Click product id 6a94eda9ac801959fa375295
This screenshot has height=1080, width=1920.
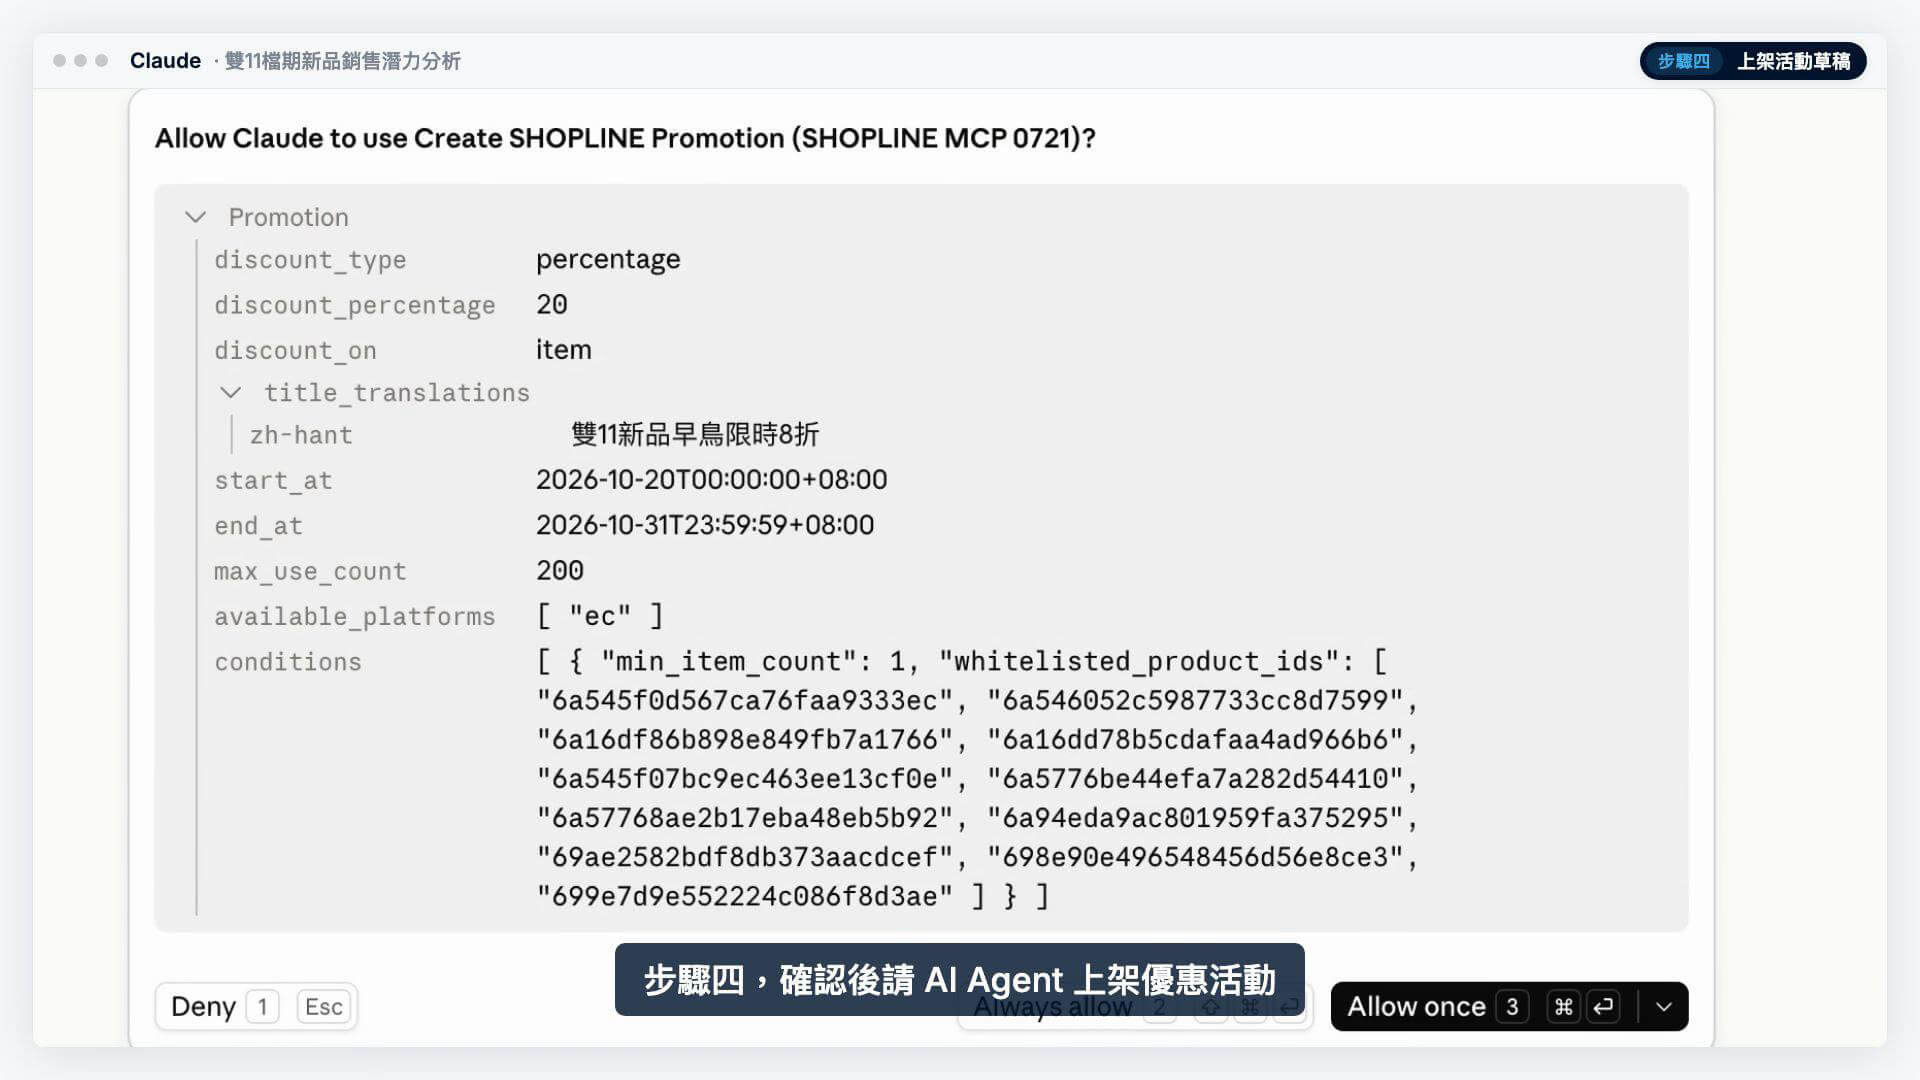[1195, 818]
